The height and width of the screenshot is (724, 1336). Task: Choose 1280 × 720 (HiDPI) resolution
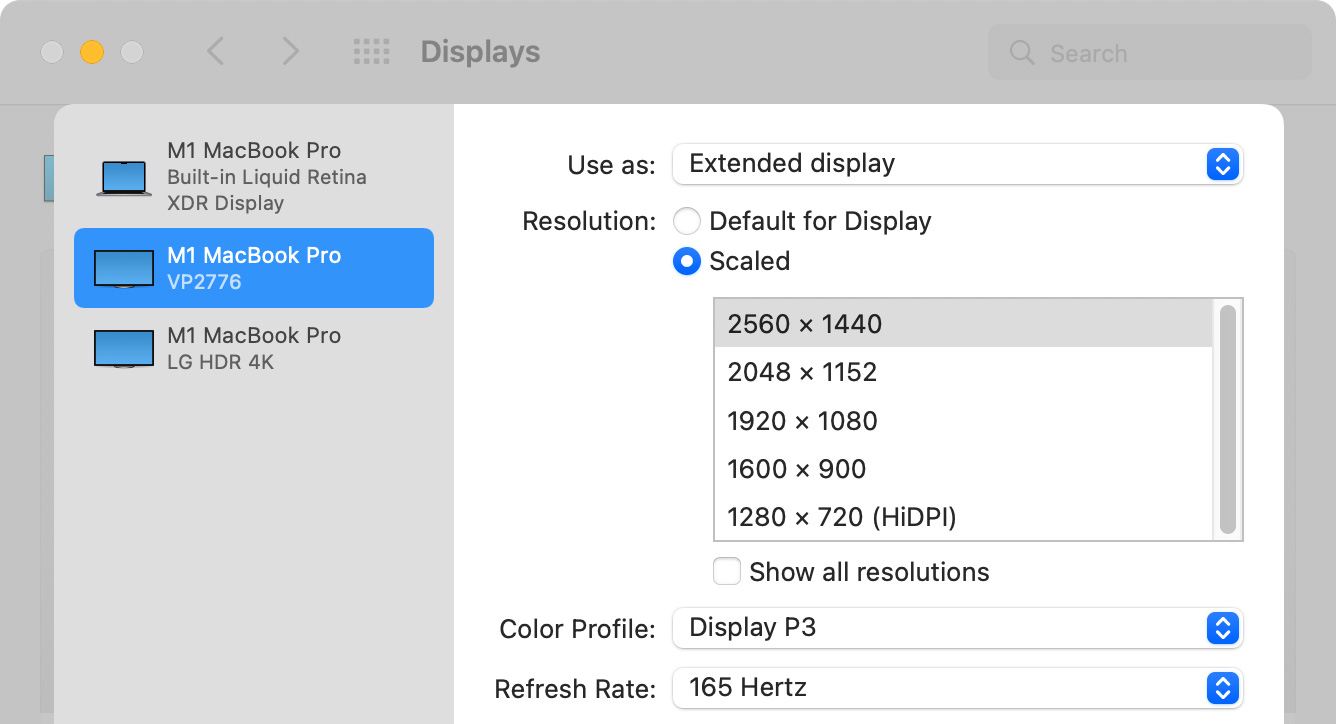[963, 516]
